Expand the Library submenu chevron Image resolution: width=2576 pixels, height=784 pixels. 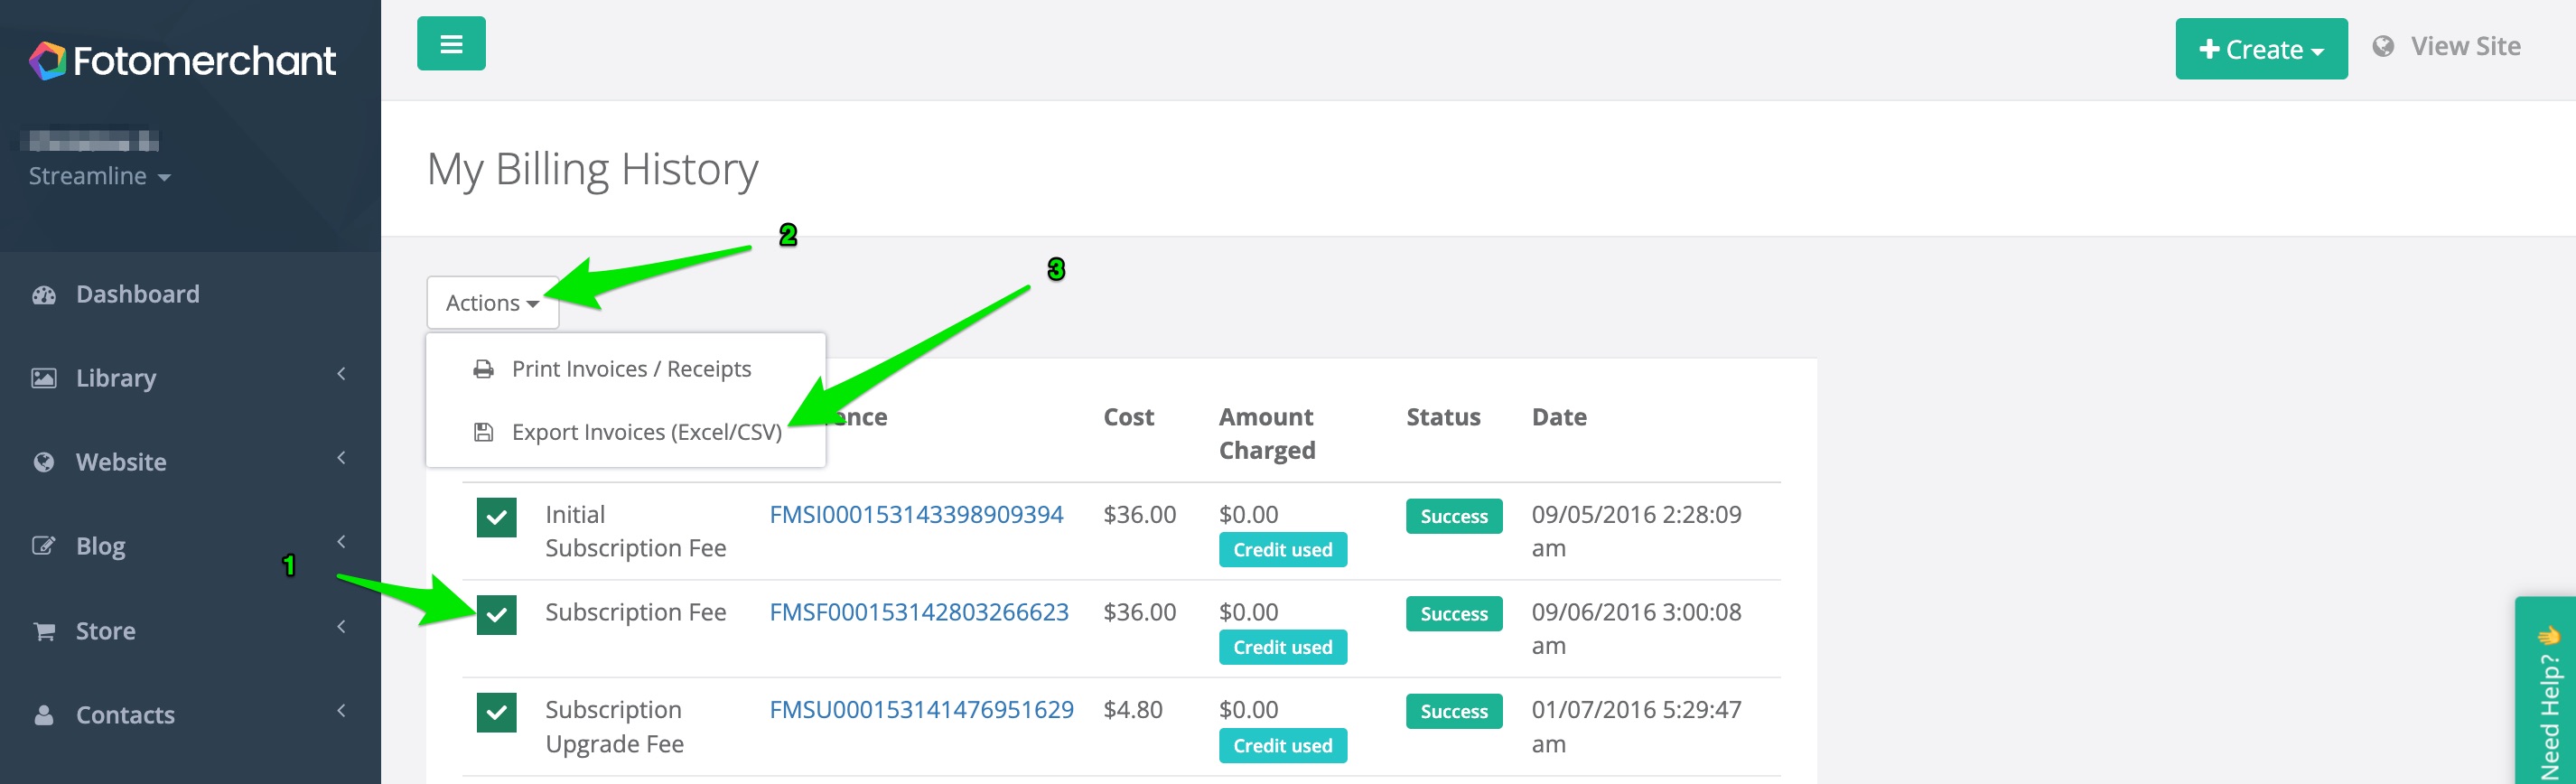coord(342,374)
